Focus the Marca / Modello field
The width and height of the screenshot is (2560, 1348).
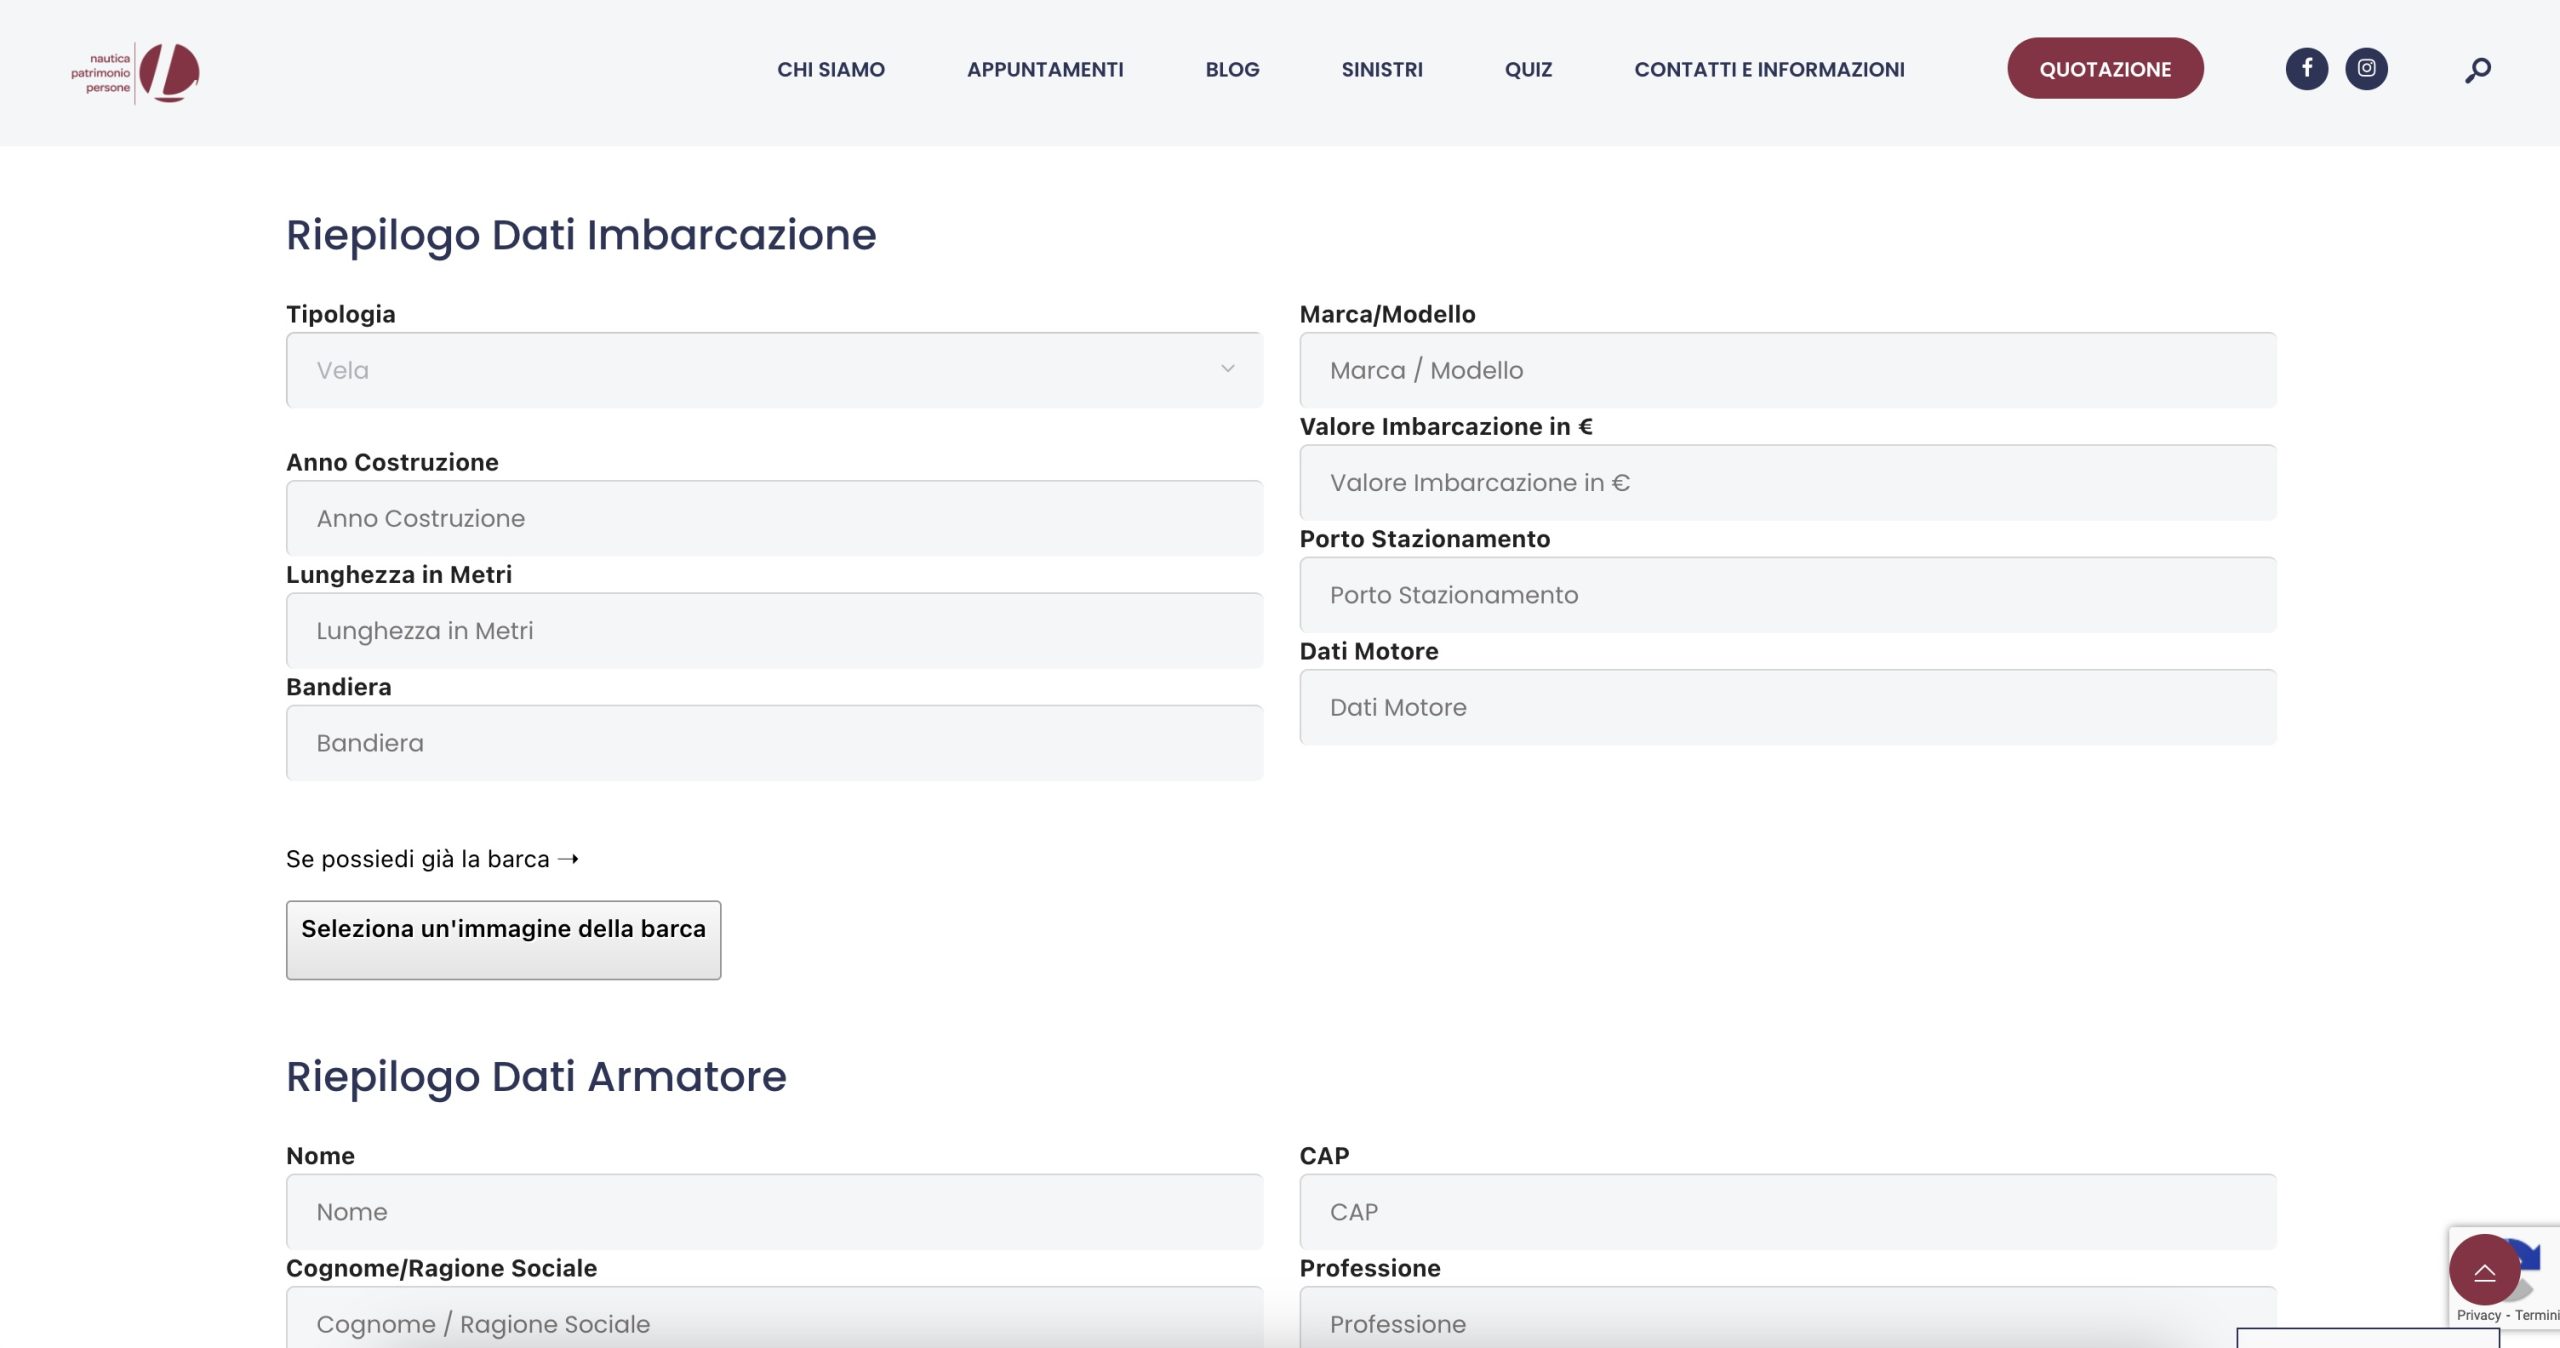1787,370
